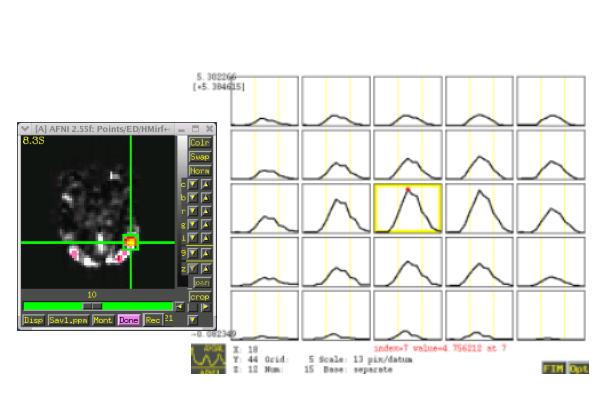Click the red peak marker on center graph
Image resolution: width=600 pixels, height=400 pixels.
[408, 189]
